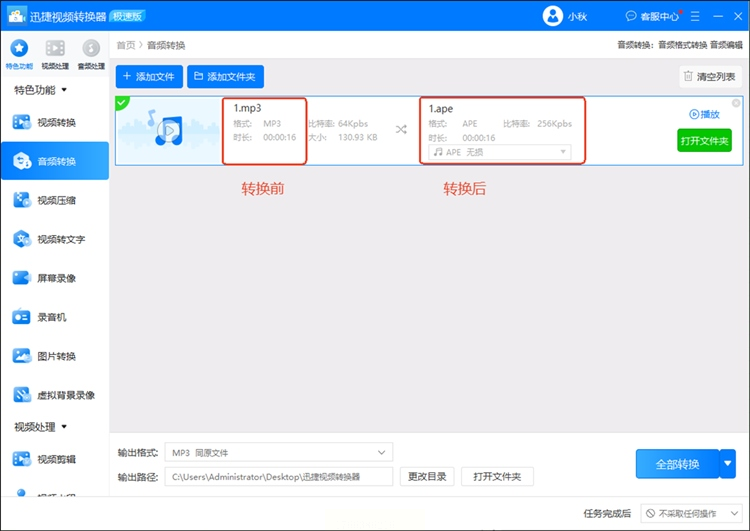Select 音频转换 in the sidebar
750x531 pixels.
pos(55,161)
